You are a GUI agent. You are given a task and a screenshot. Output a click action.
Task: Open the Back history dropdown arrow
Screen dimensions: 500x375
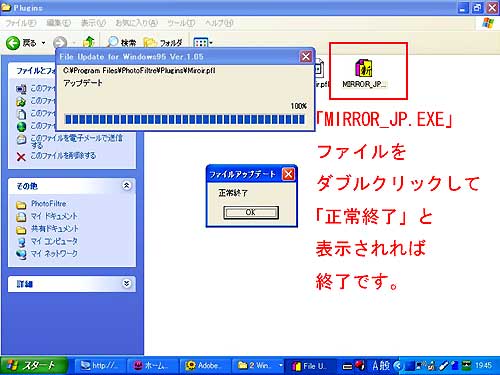43,43
